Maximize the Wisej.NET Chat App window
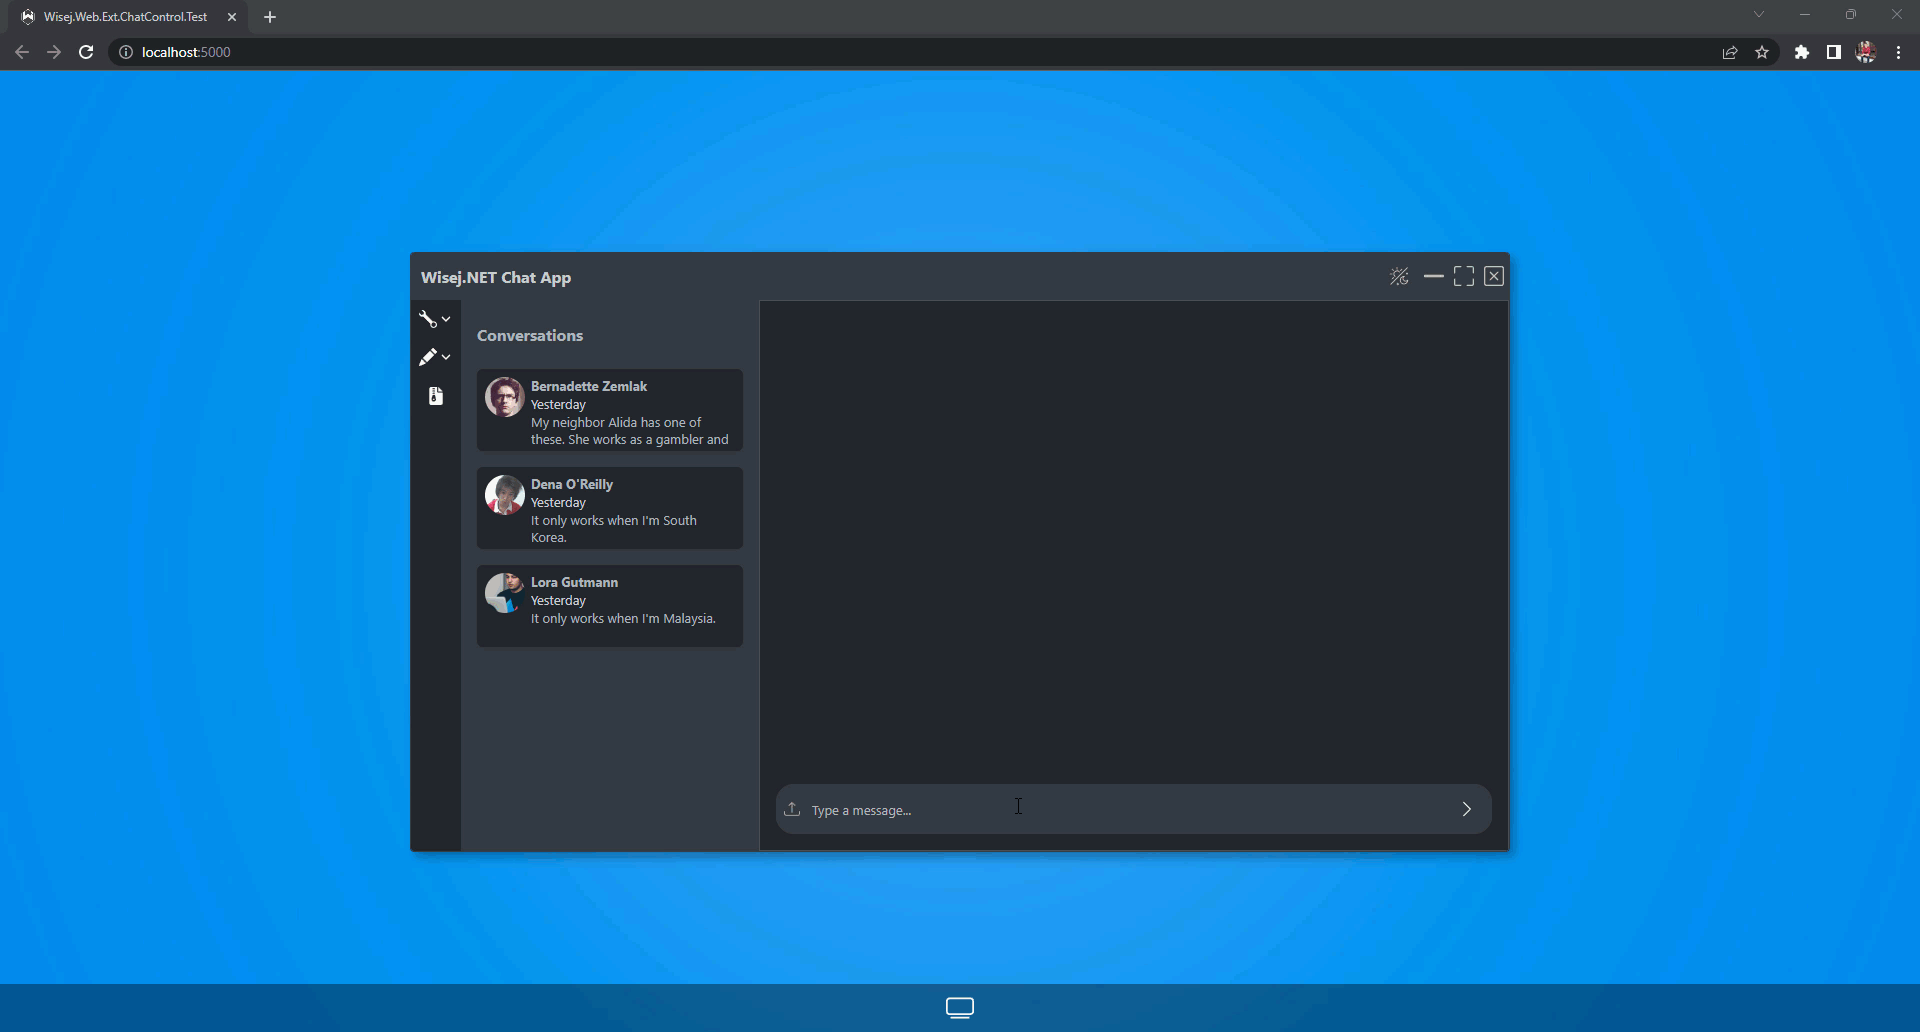This screenshot has width=1920, height=1032. pyautogui.click(x=1464, y=276)
